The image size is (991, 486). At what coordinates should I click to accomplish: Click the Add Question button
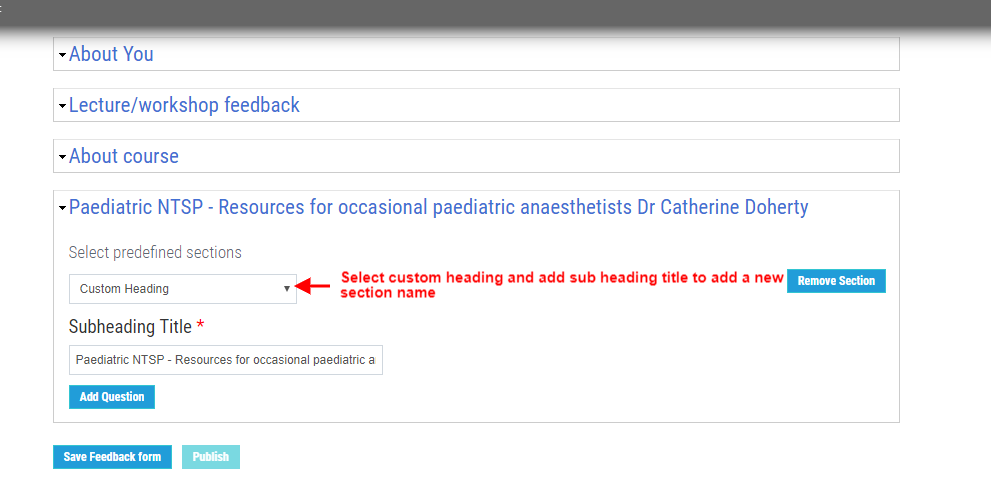(112, 397)
